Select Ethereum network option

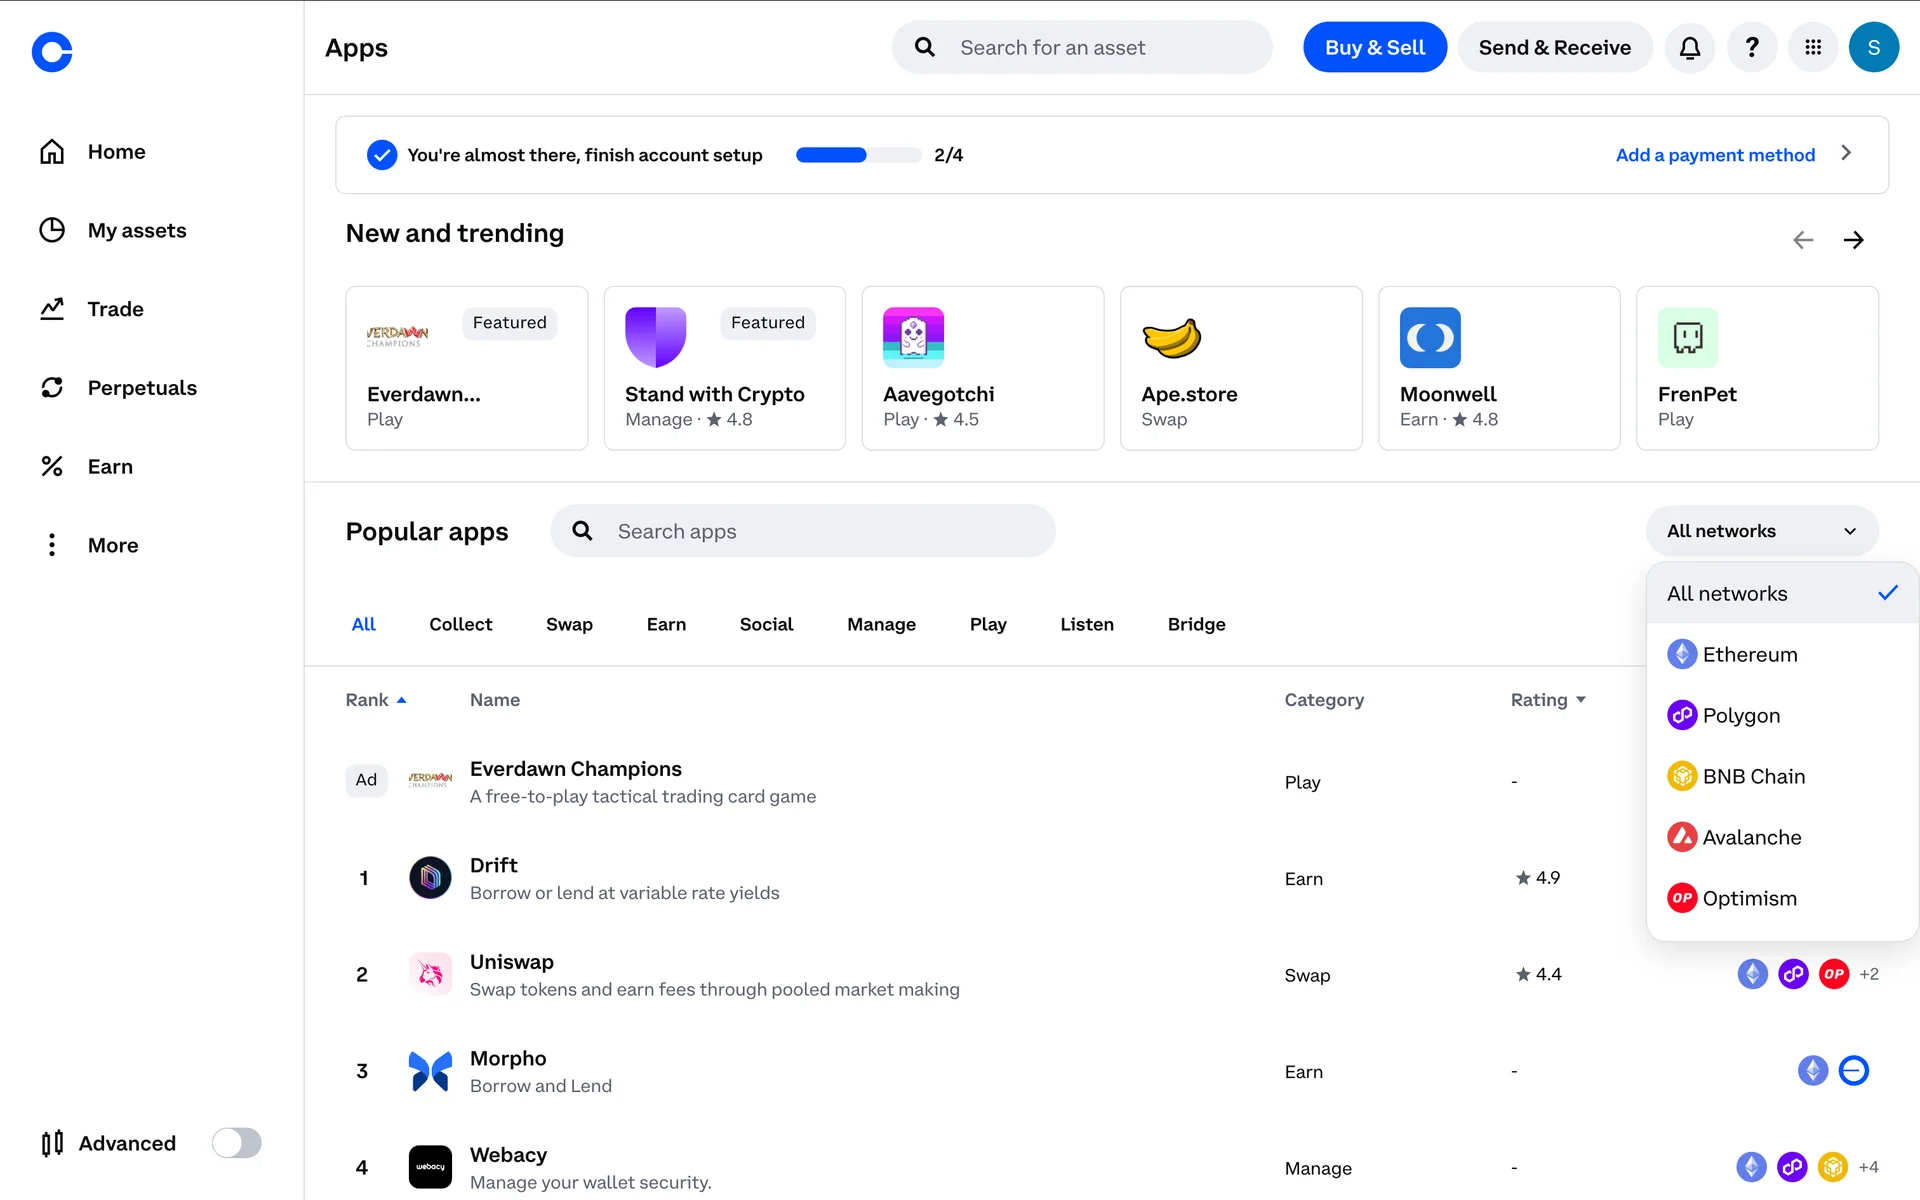1749,654
